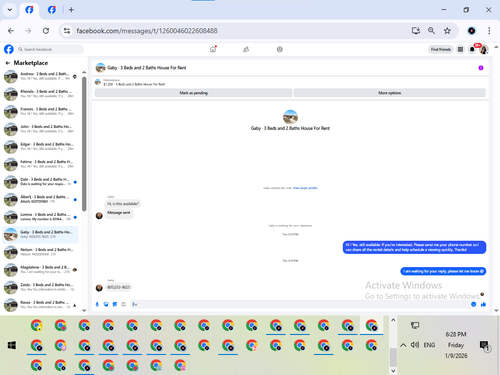Image resolution: width=500 pixels, height=375 pixels.
Task: Click the conversation list scrollbar down arrow
Action: [84, 310]
